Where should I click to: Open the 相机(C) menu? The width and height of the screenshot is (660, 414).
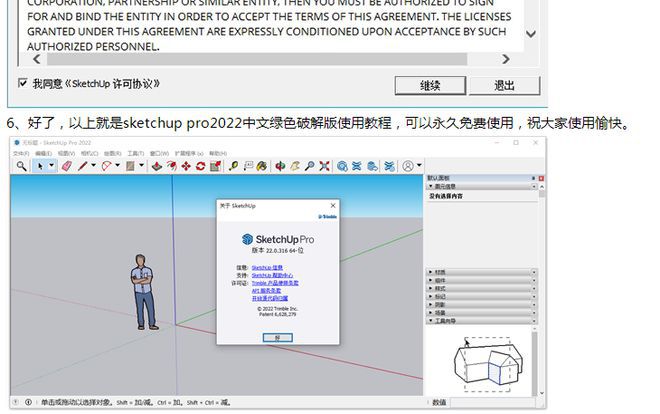pos(89,154)
